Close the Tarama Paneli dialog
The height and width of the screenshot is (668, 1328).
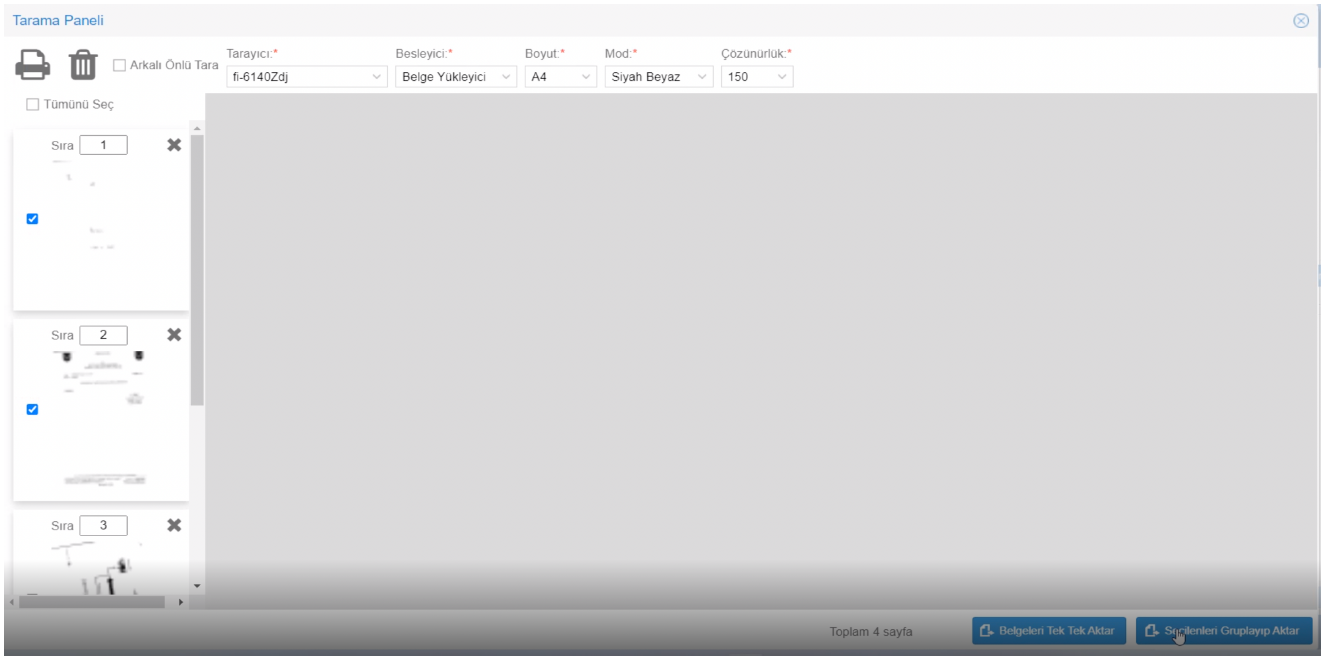pyautogui.click(x=1301, y=21)
